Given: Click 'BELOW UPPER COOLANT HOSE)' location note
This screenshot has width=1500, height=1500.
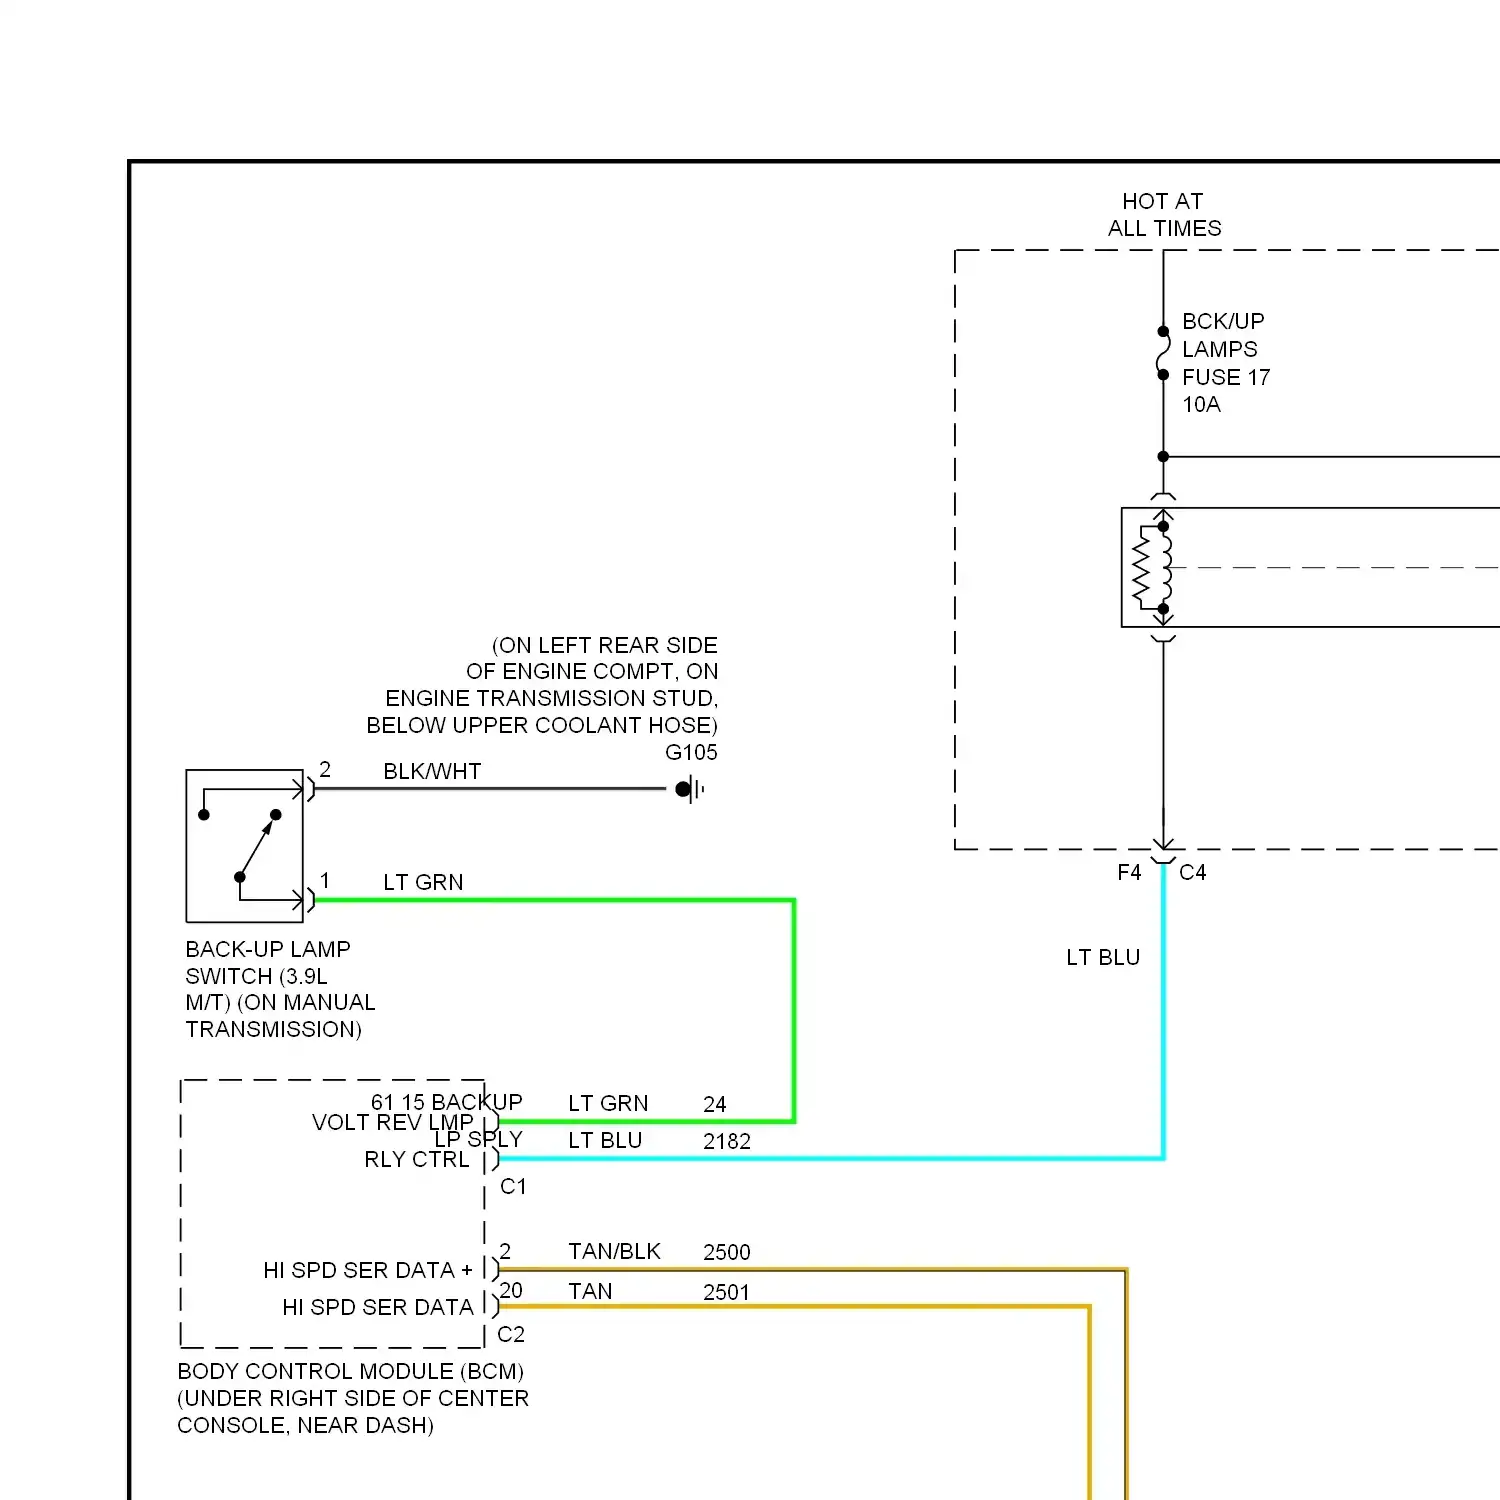Looking at the screenshot, I should 542,725.
